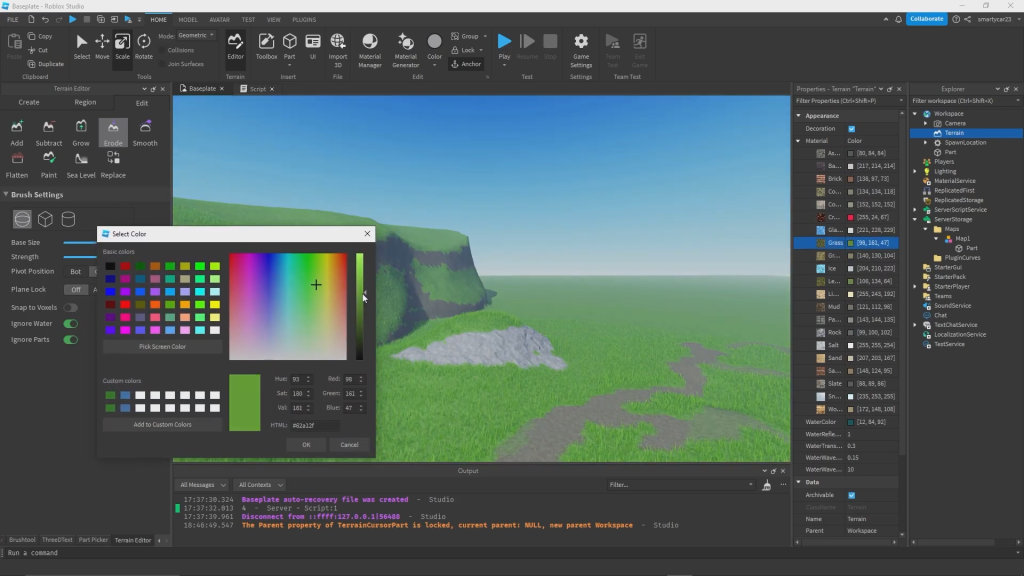Activate the Rotate tool in ribbon
The image size is (1024, 576).
tap(144, 47)
